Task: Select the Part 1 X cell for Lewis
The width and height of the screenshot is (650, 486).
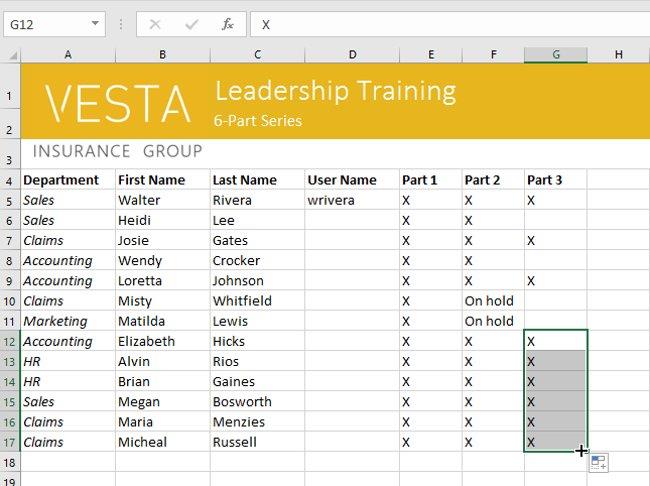Action: tap(431, 321)
